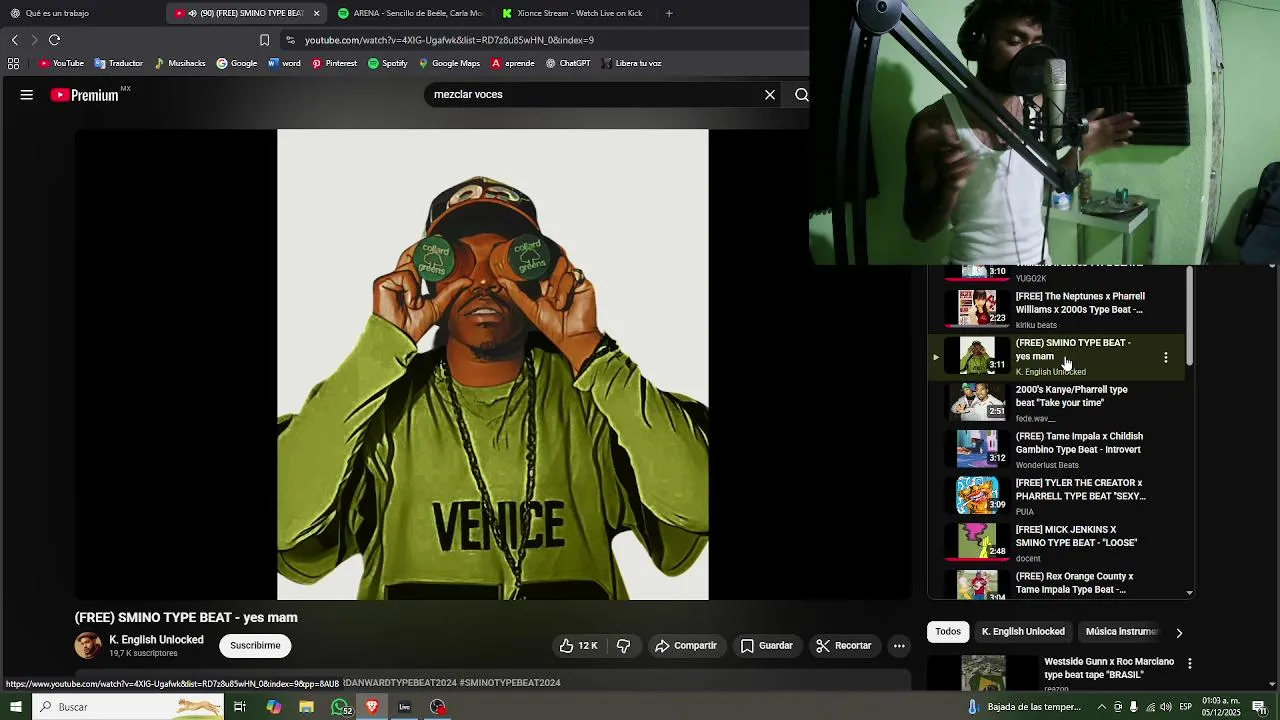Click the Windows Buscar search box
The width and height of the screenshot is (1280, 720).
tap(128, 707)
